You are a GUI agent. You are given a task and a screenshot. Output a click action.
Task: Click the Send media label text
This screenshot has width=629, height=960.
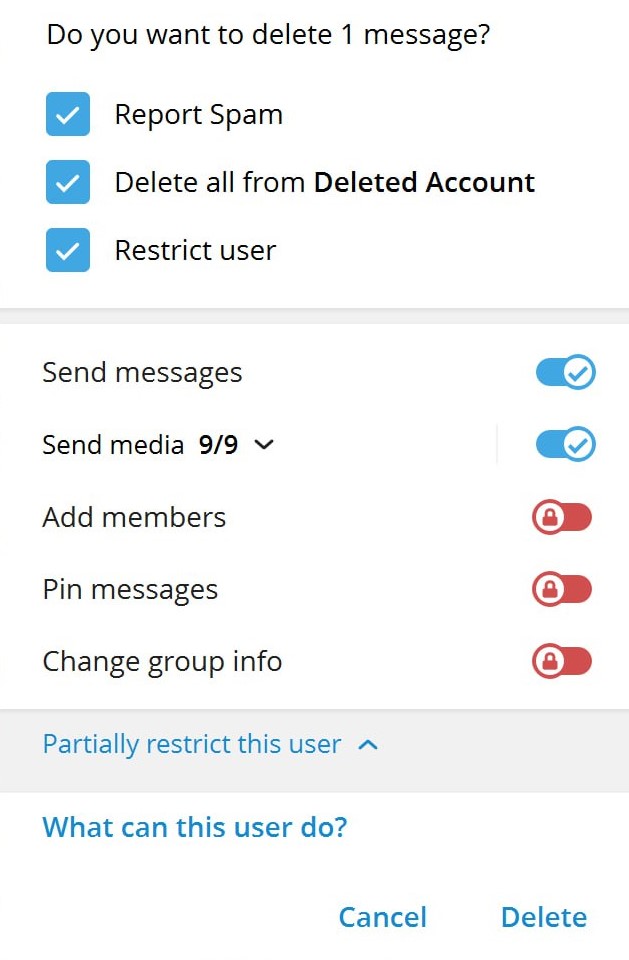pos(113,445)
